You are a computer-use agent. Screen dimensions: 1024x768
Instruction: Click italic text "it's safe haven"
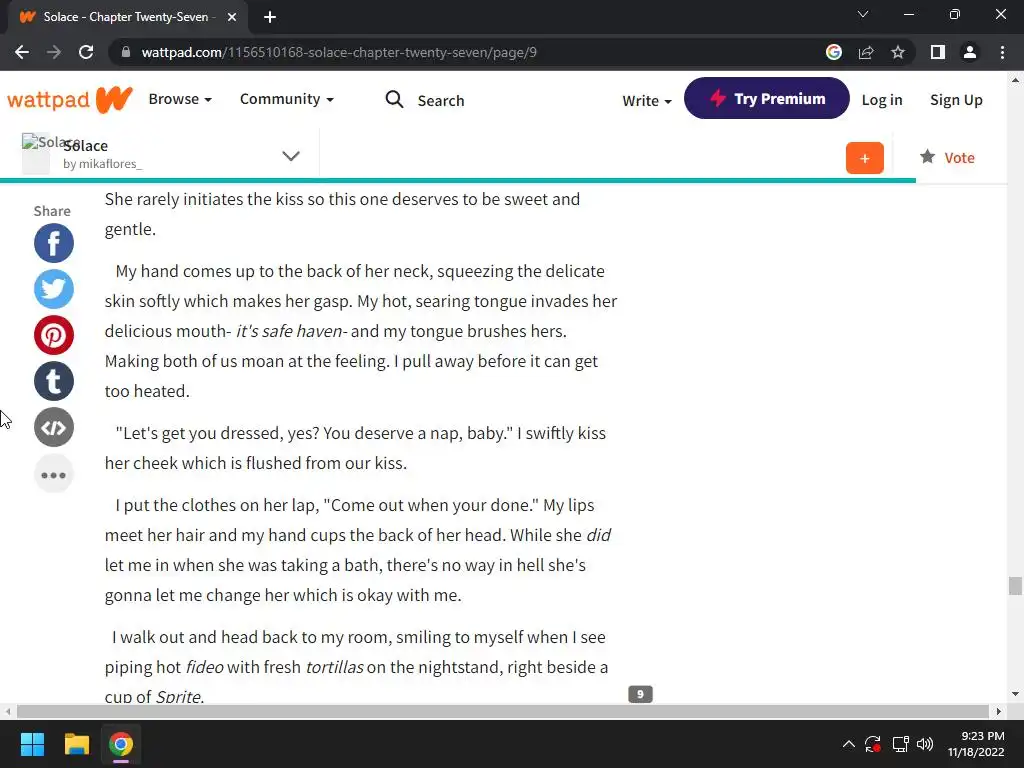289,331
